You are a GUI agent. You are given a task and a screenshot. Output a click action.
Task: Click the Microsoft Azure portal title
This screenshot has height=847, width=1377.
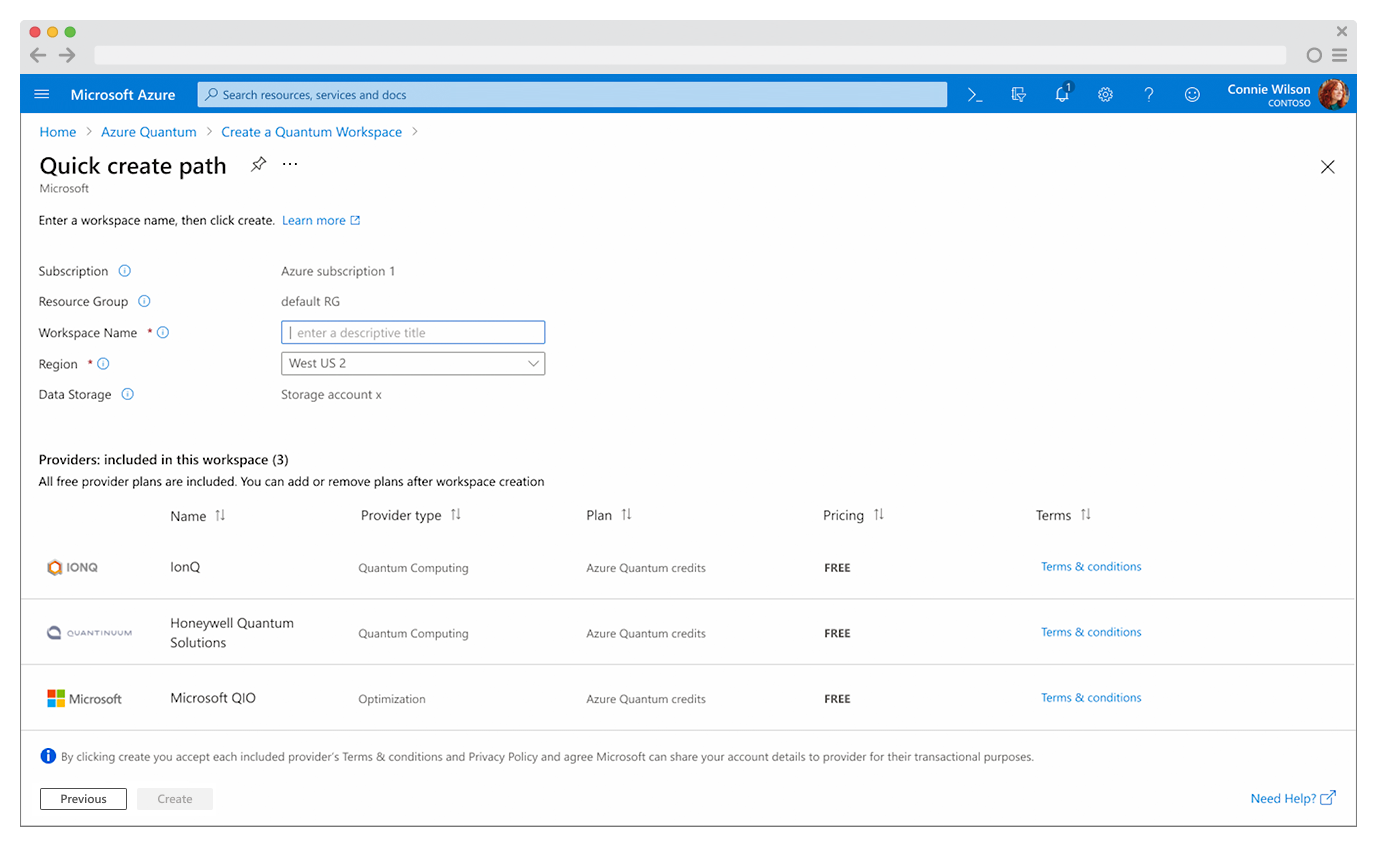[123, 95]
